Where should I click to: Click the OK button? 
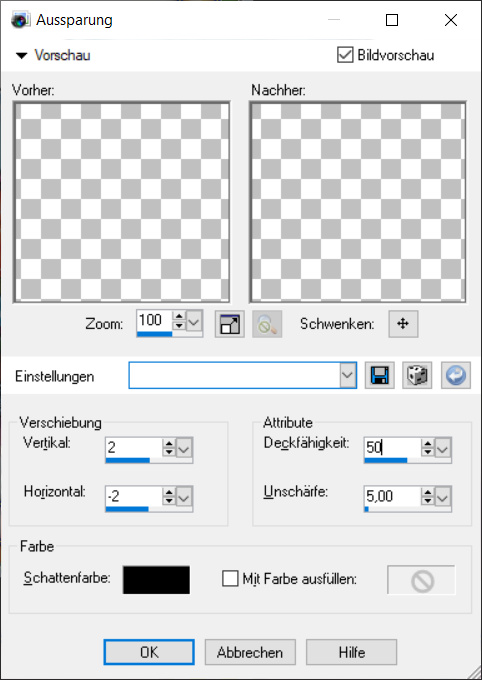(x=149, y=652)
